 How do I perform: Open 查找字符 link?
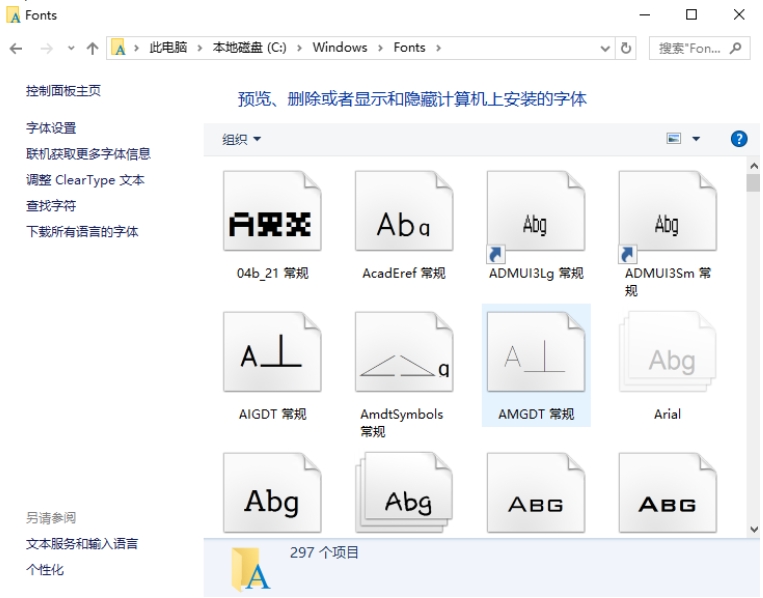pyautogui.click(x=51, y=206)
